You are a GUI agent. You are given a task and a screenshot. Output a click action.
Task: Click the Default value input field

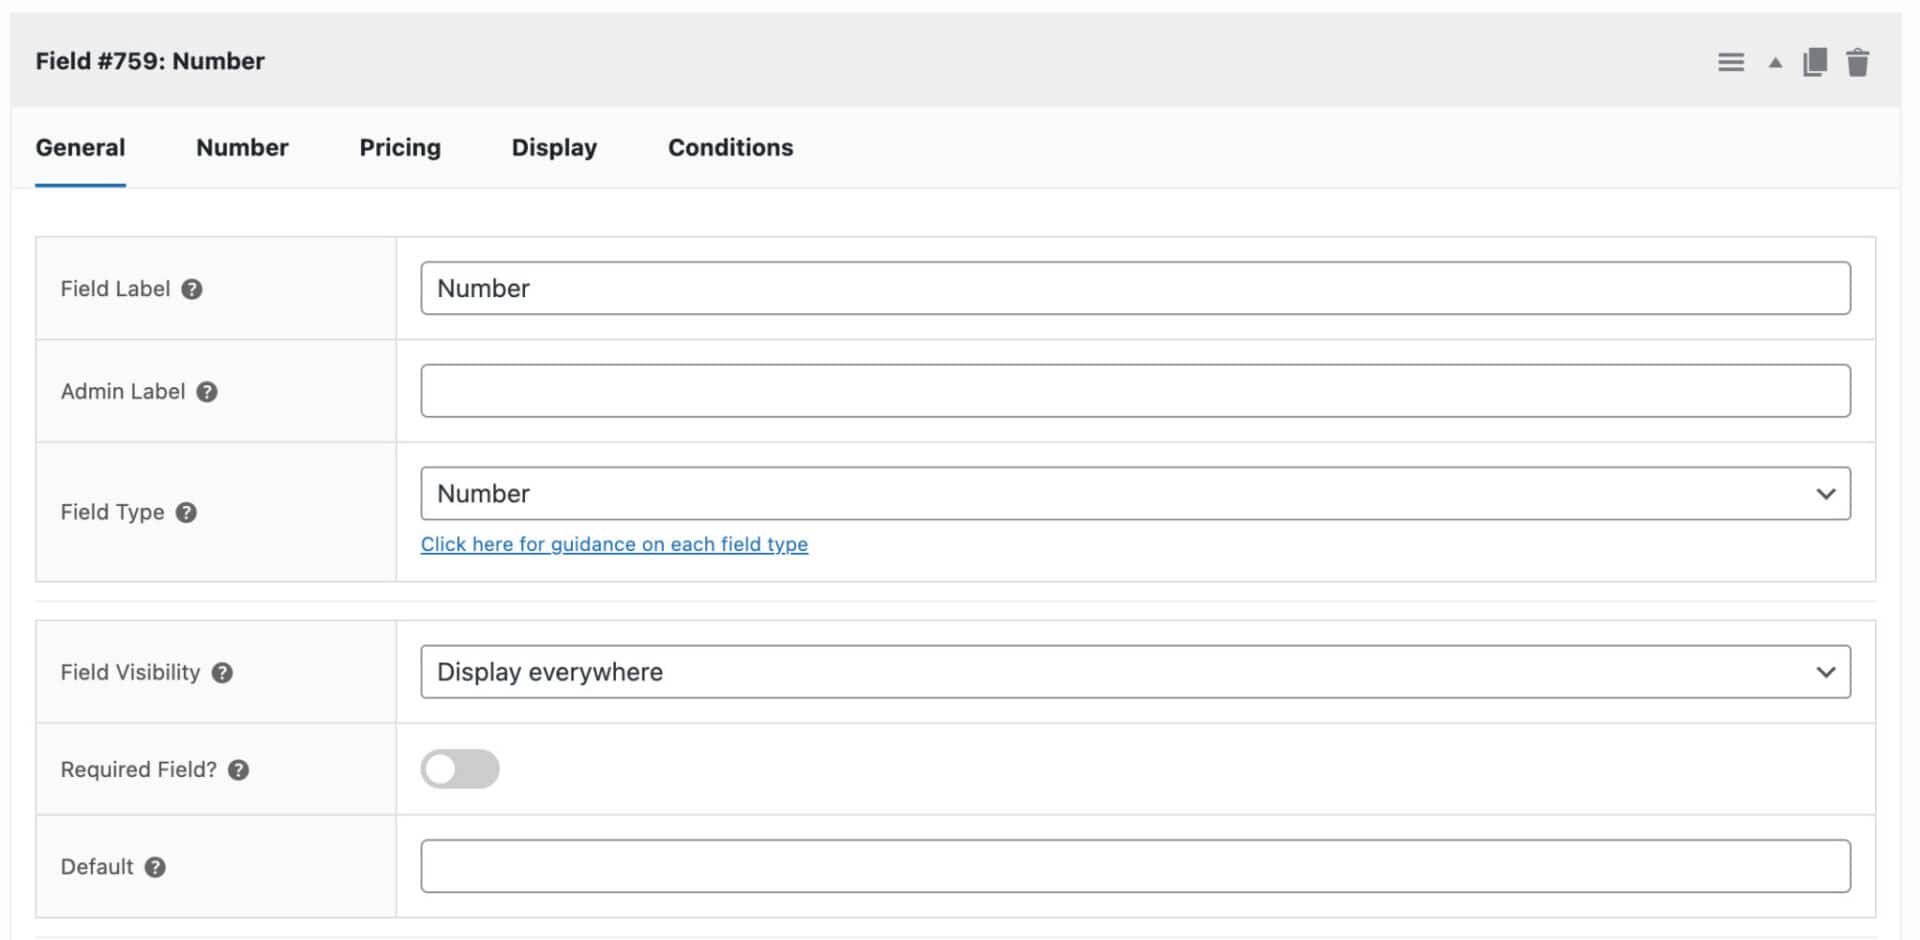point(1135,866)
